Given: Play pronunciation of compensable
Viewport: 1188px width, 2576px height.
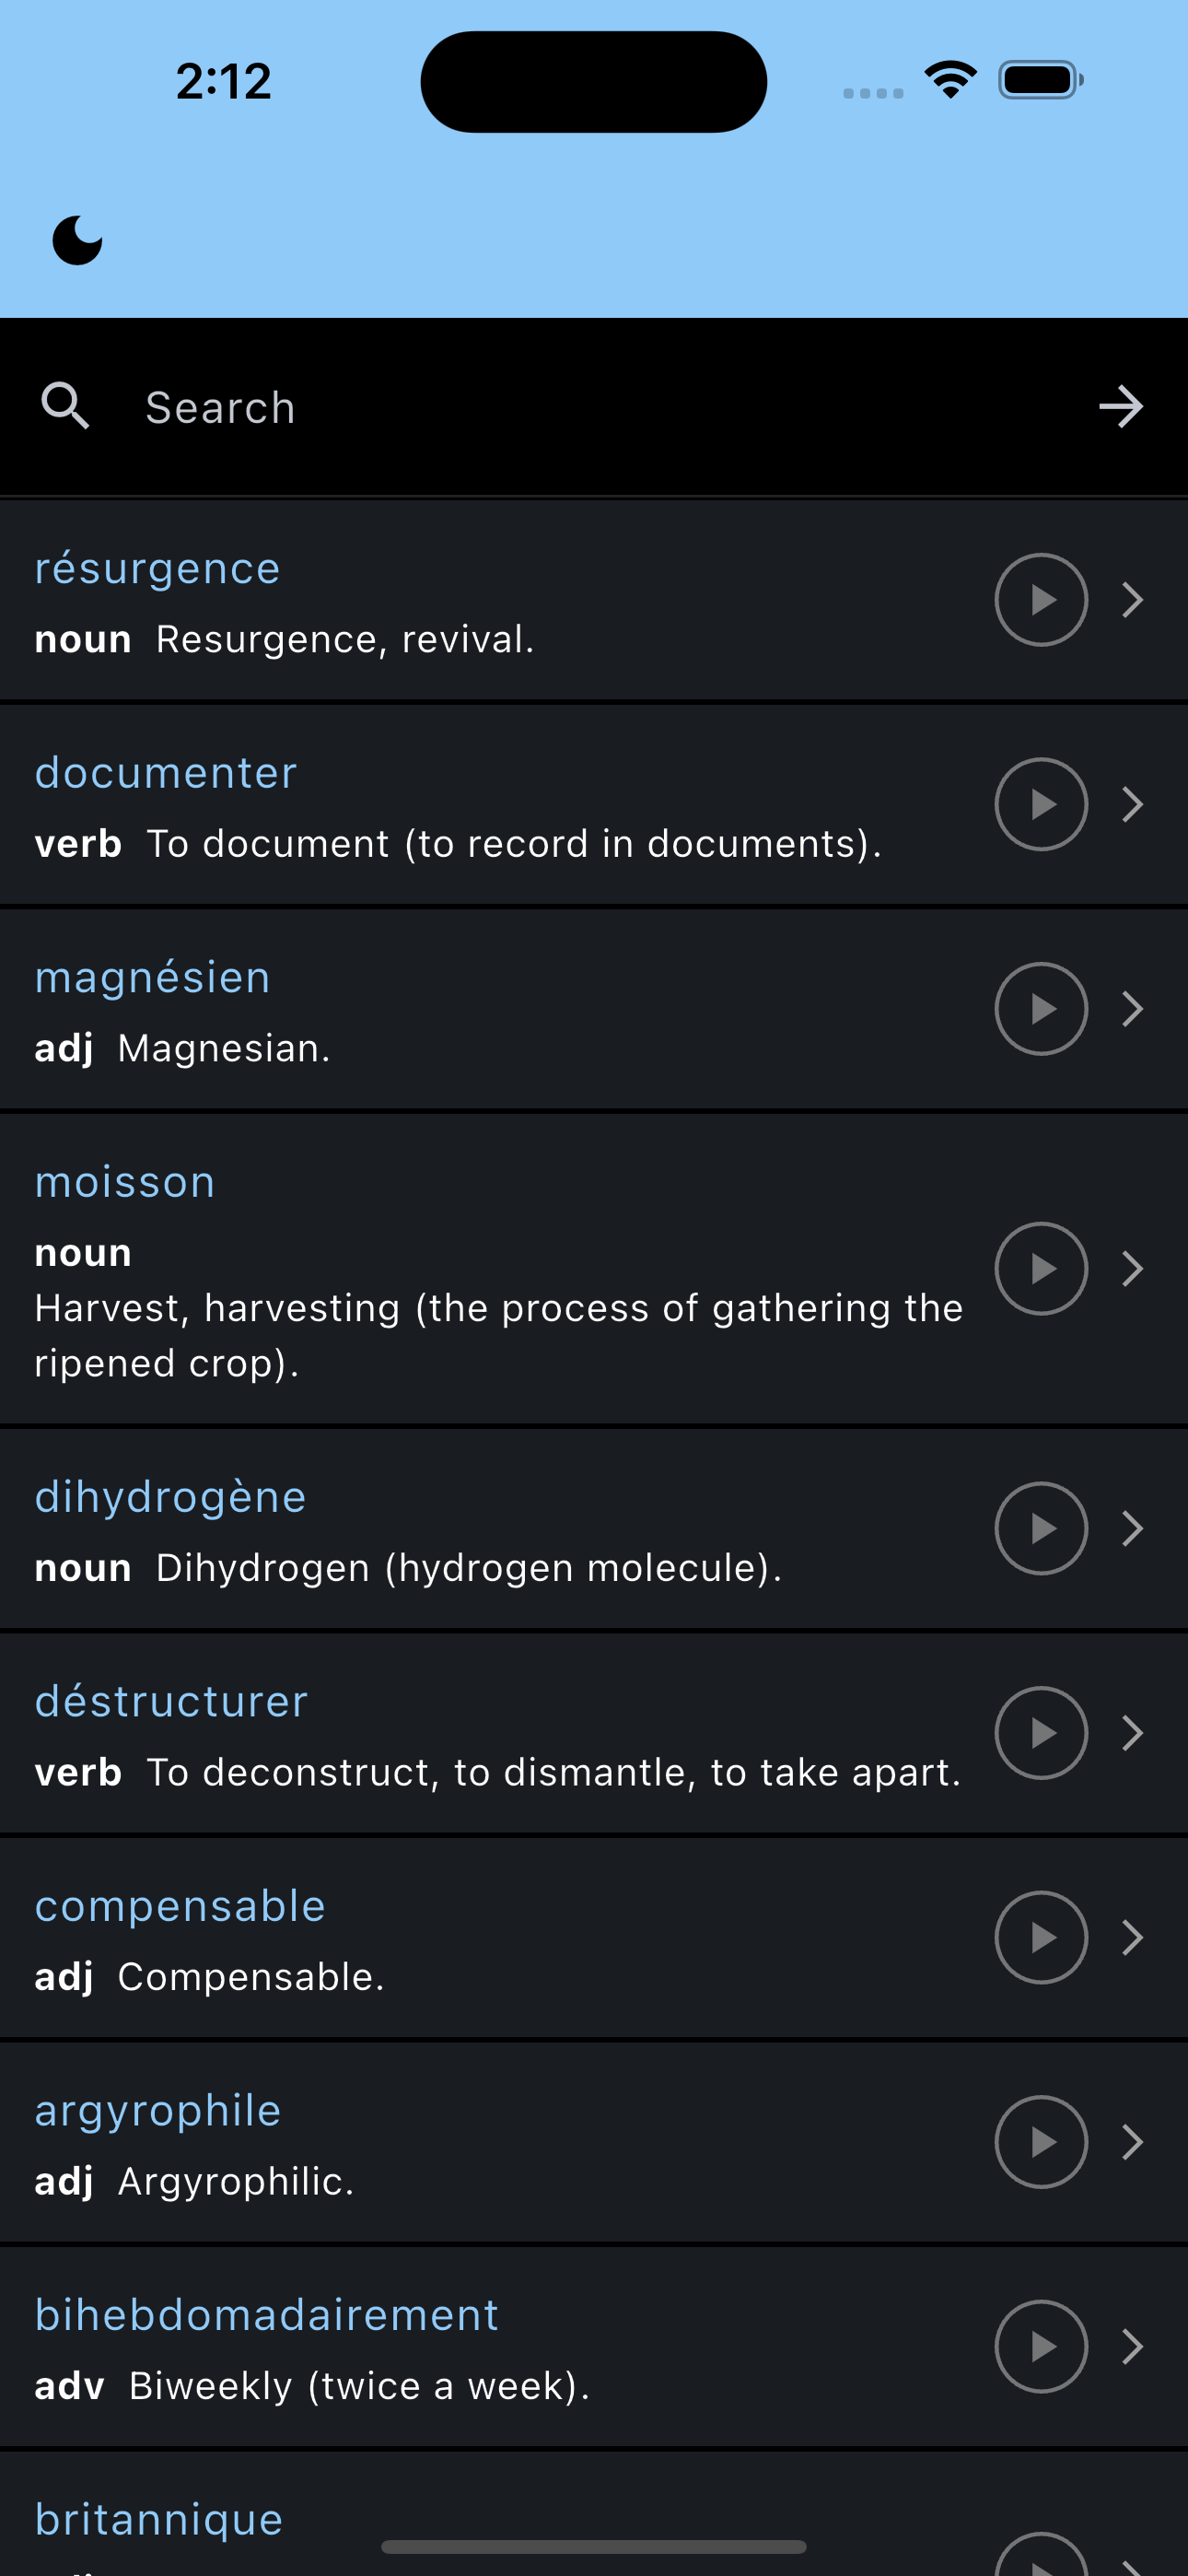Looking at the screenshot, I should (1041, 1937).
